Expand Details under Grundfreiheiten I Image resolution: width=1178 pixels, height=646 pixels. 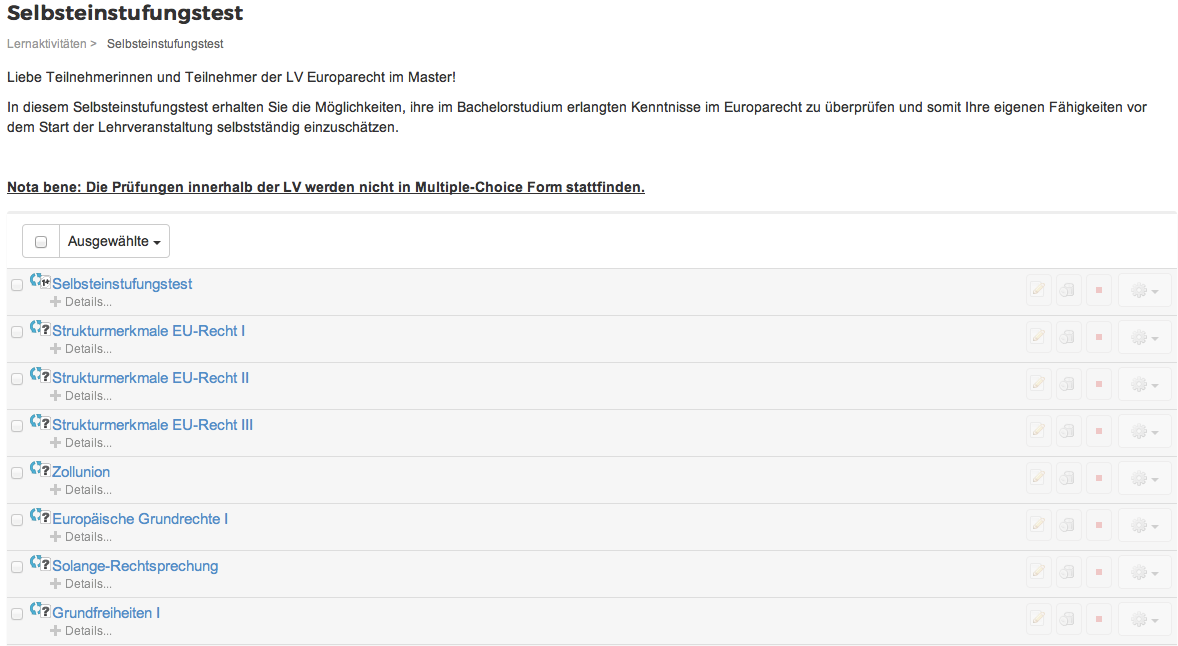tap(81, 631)
